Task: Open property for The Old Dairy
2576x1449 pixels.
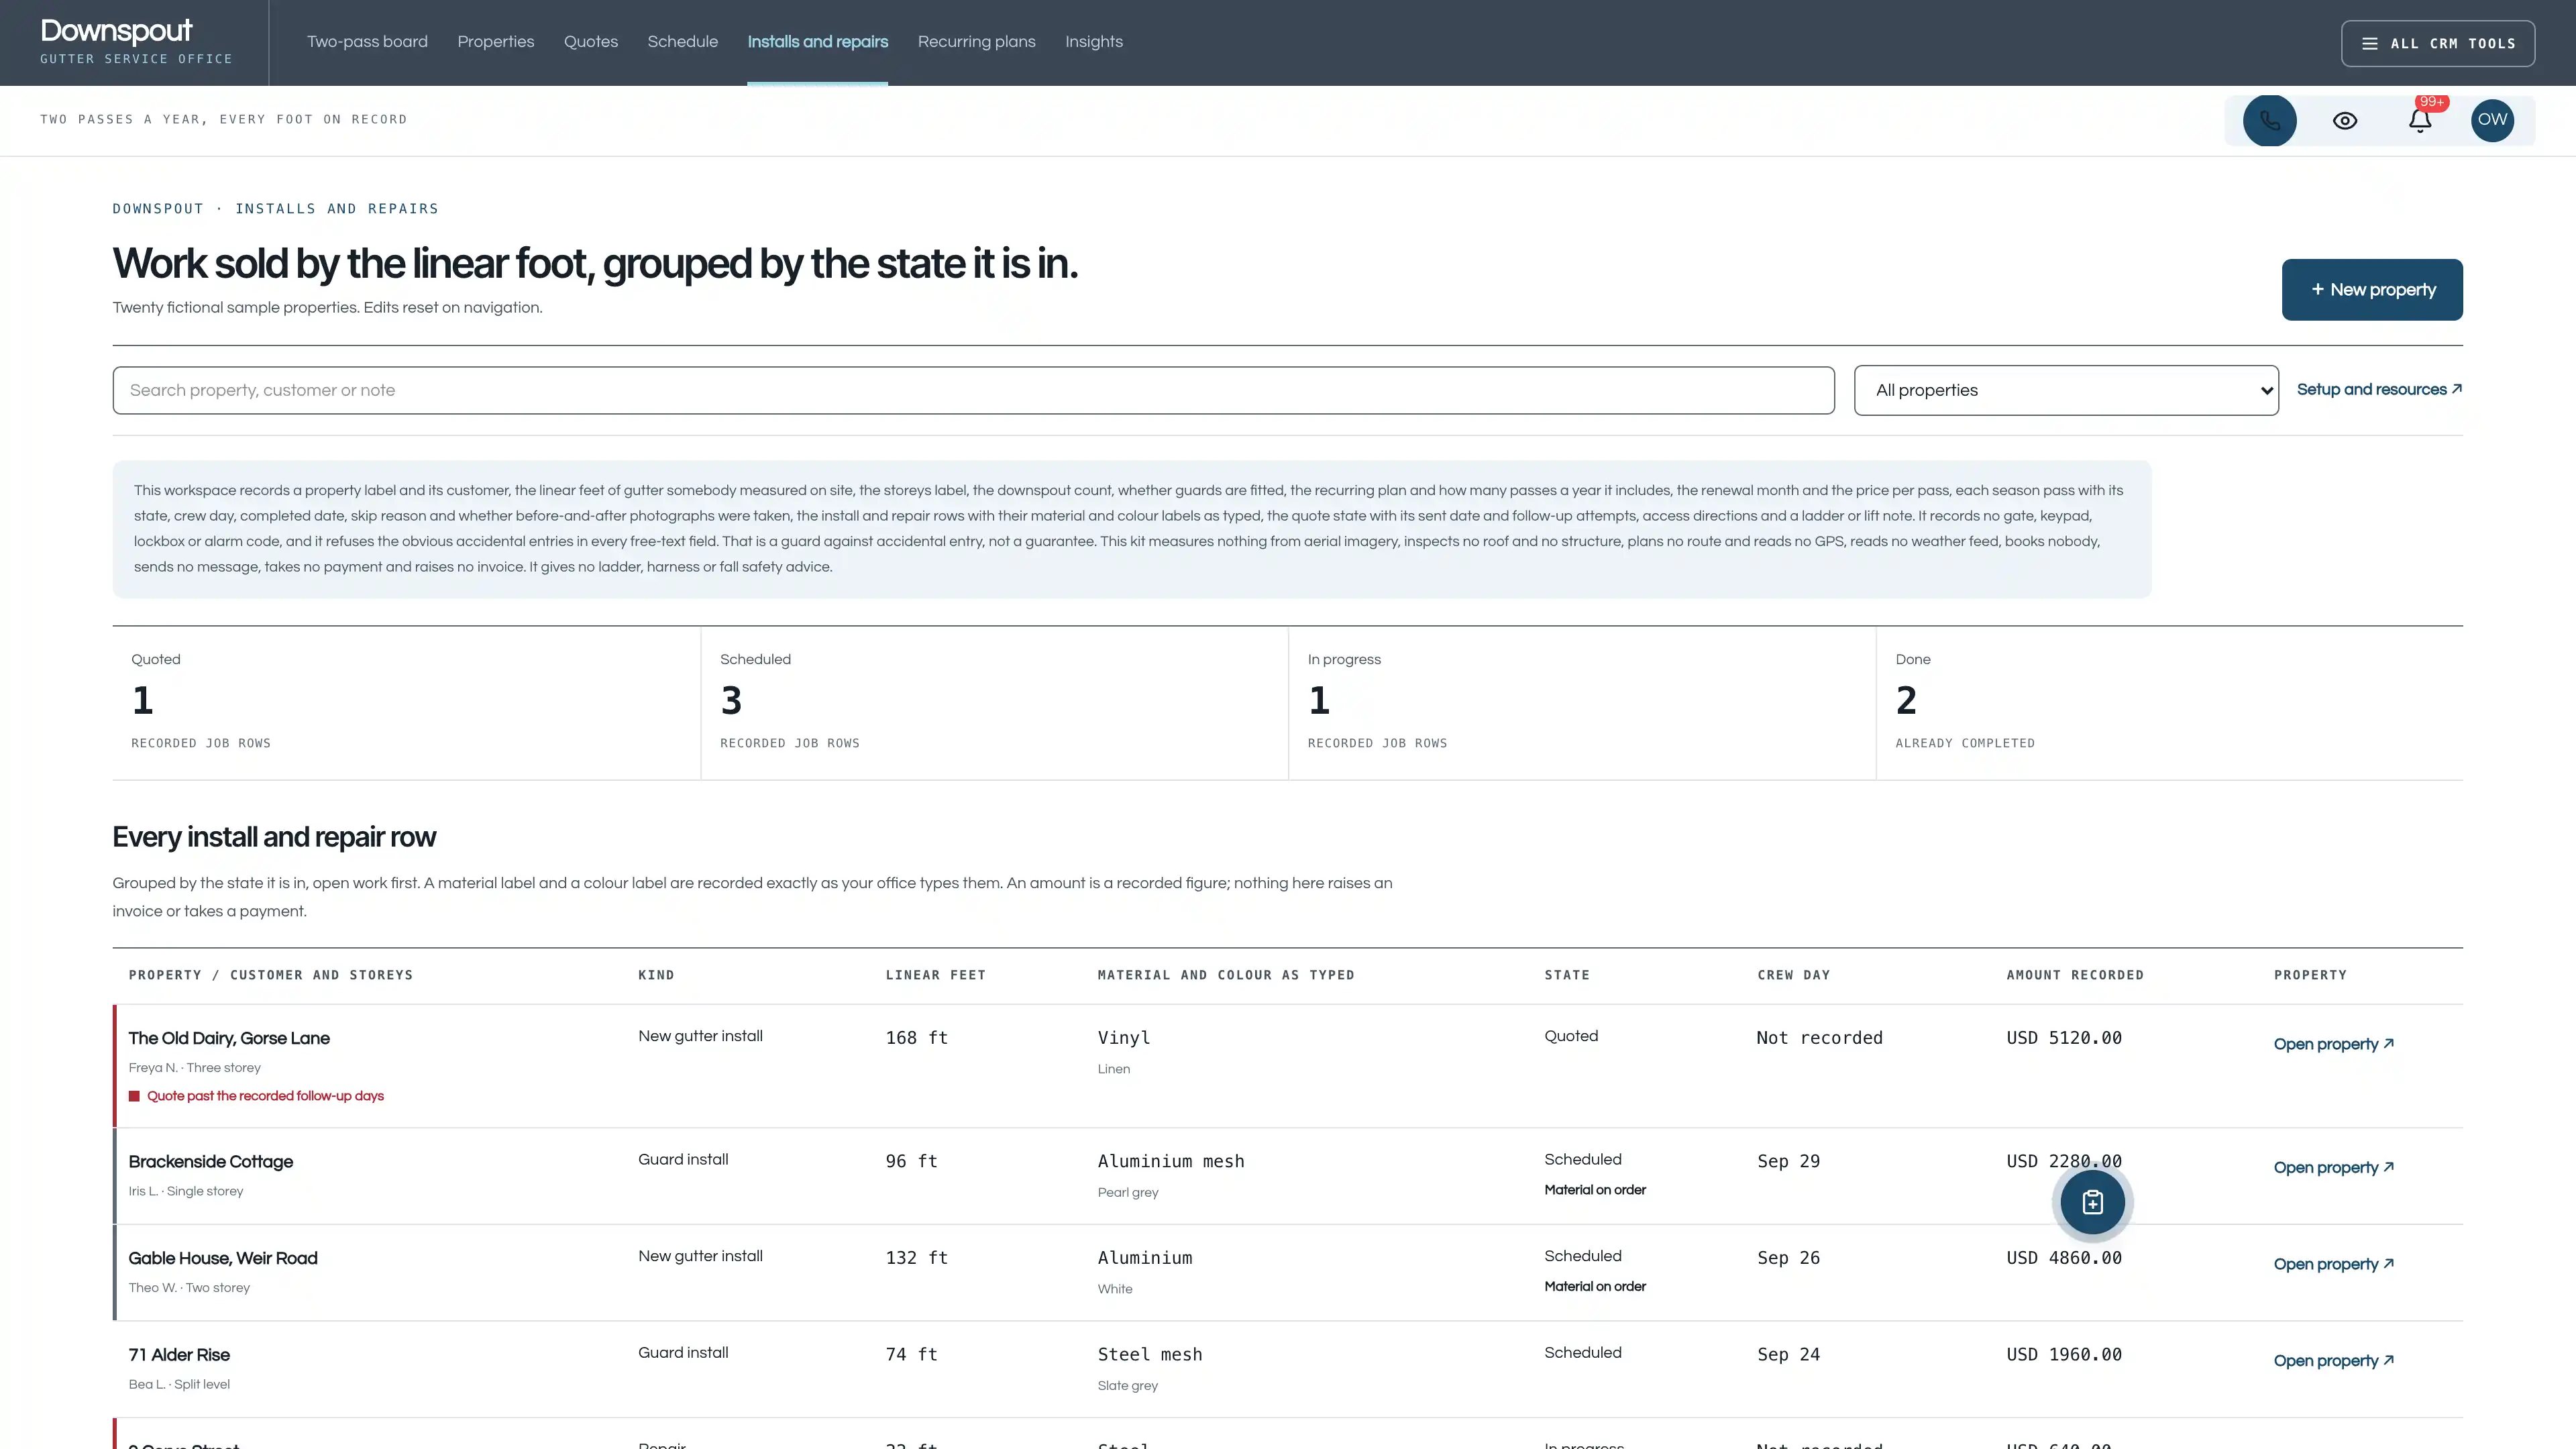Action: [x=2333, y=1044]
